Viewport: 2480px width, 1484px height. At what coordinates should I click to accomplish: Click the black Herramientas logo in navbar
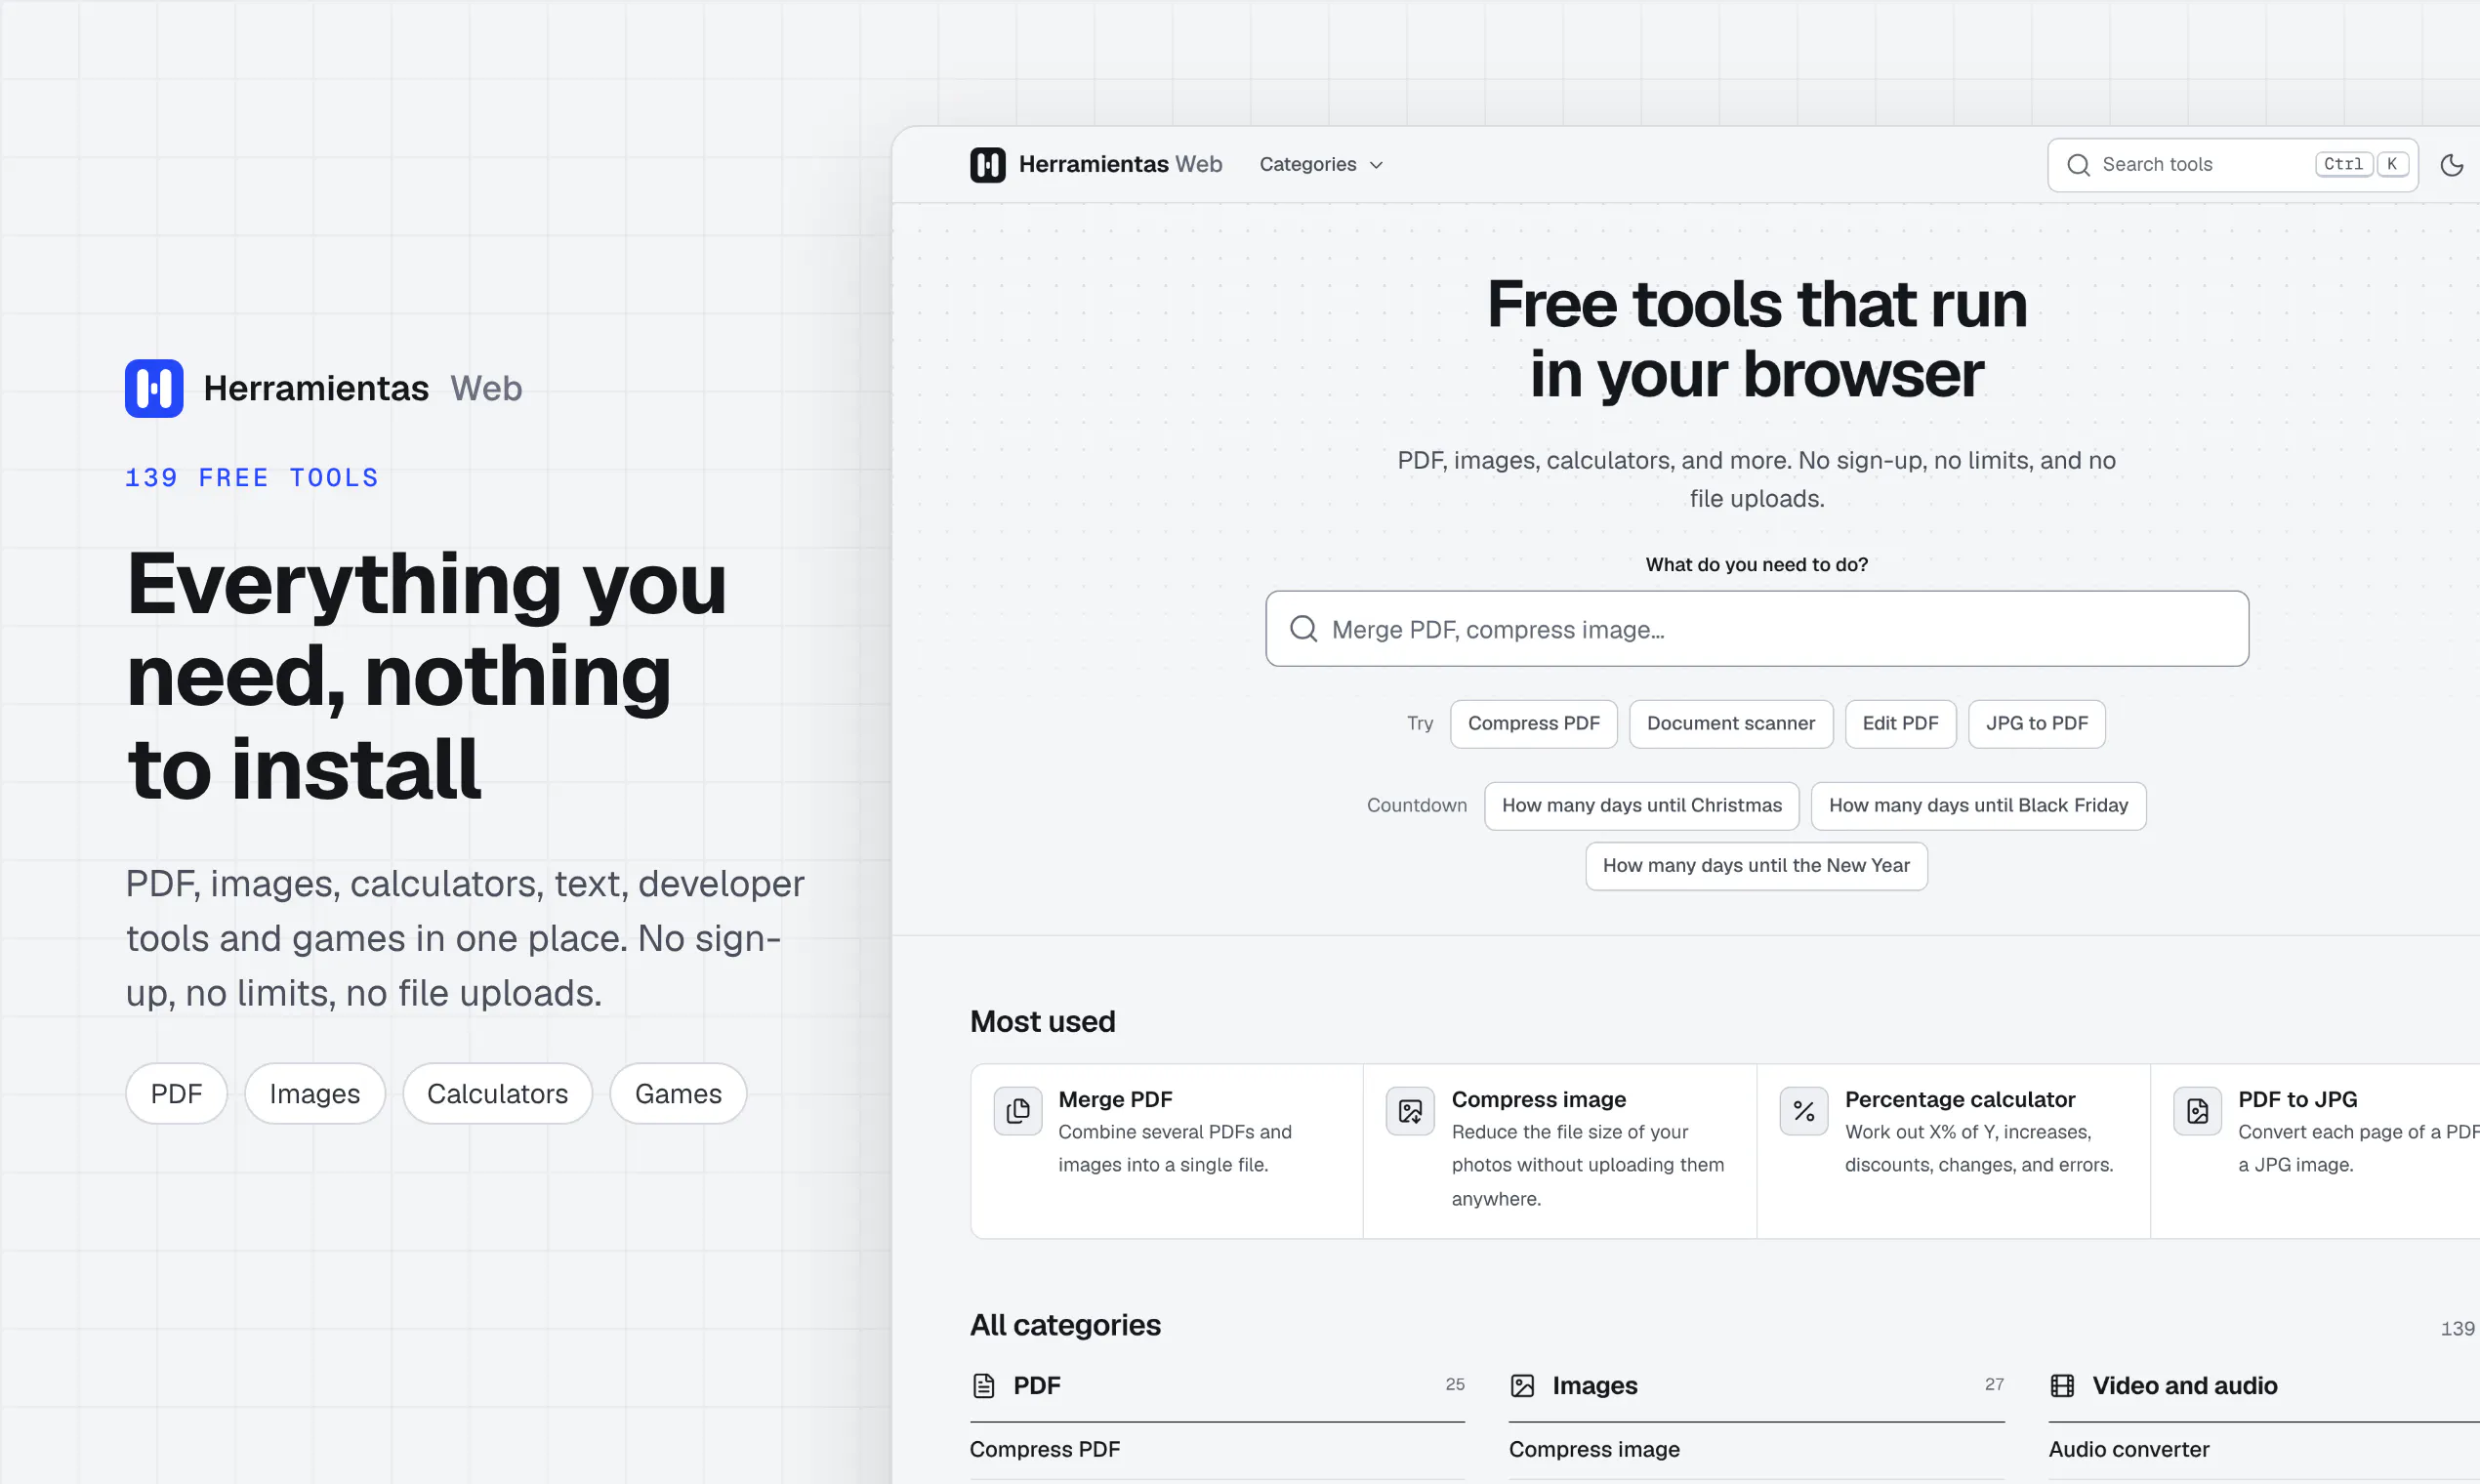point(987,165)
